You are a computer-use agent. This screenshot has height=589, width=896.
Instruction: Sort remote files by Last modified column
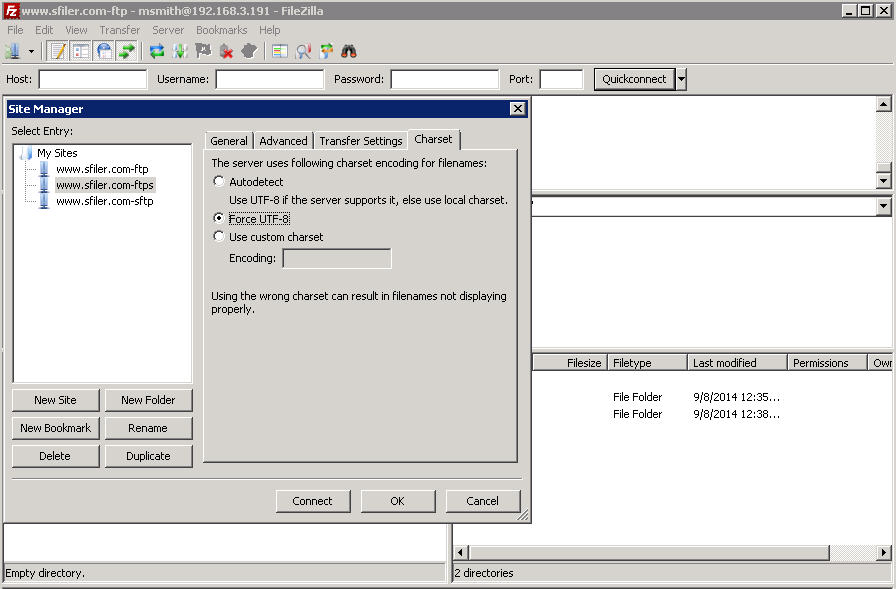coord(737,363)
